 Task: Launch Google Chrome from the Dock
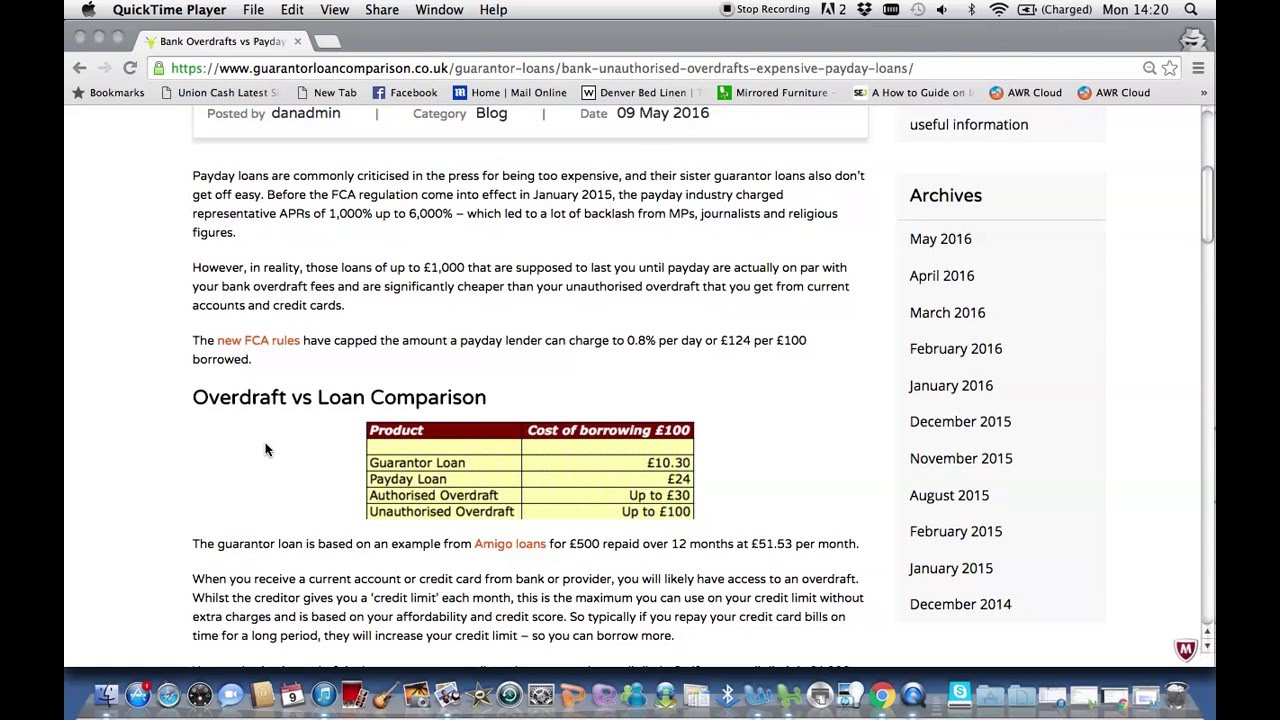click(882, 695)
